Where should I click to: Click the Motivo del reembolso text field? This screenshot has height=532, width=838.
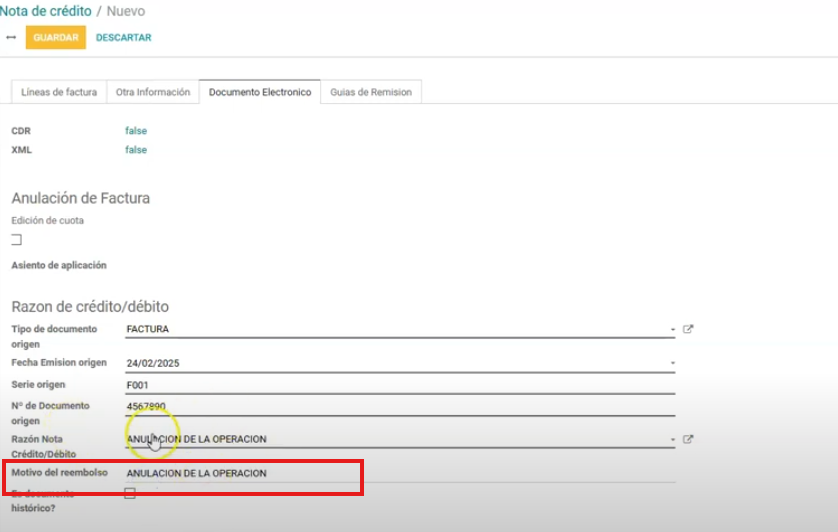[x=400, y=473]
